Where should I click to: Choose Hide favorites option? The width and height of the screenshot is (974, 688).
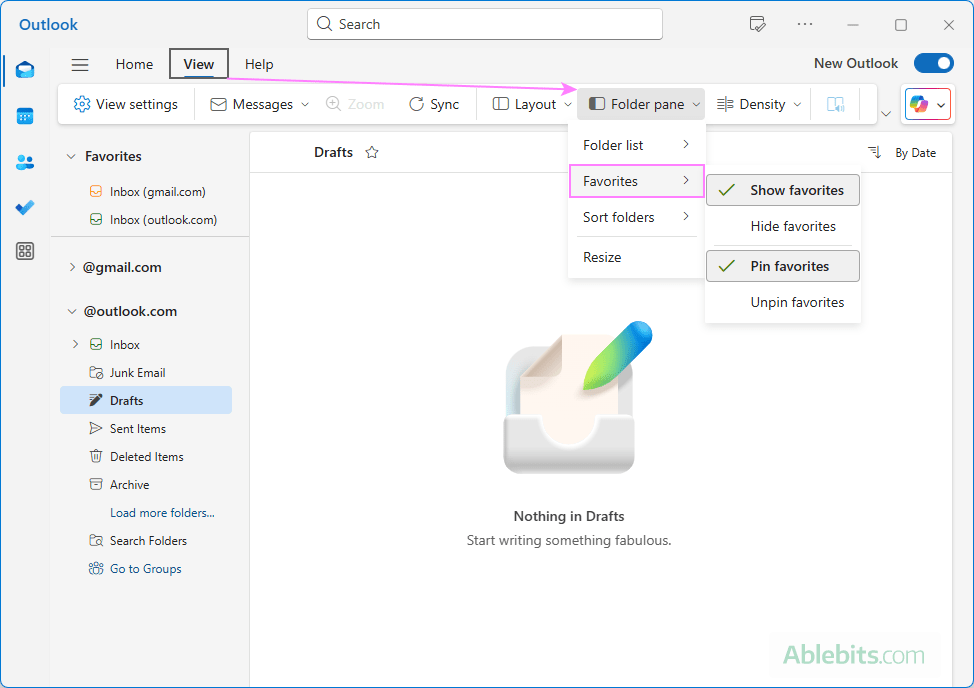[x=783, y=226]
